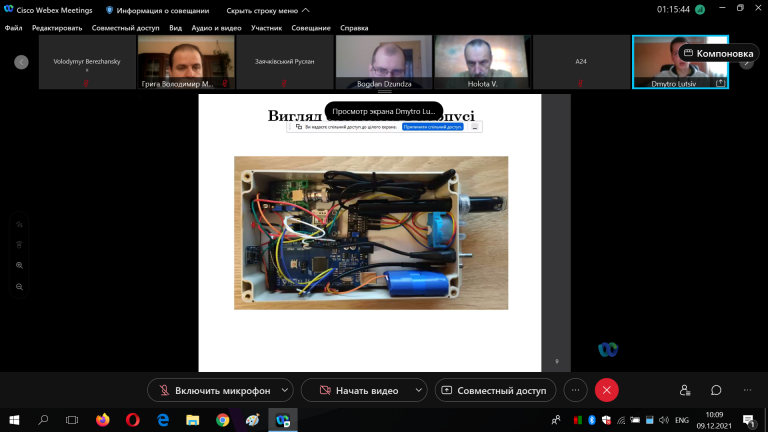Screen dimensions: 768x432
Task: Expand microphone options dropdown arrow
Action: tap(285, 390)
